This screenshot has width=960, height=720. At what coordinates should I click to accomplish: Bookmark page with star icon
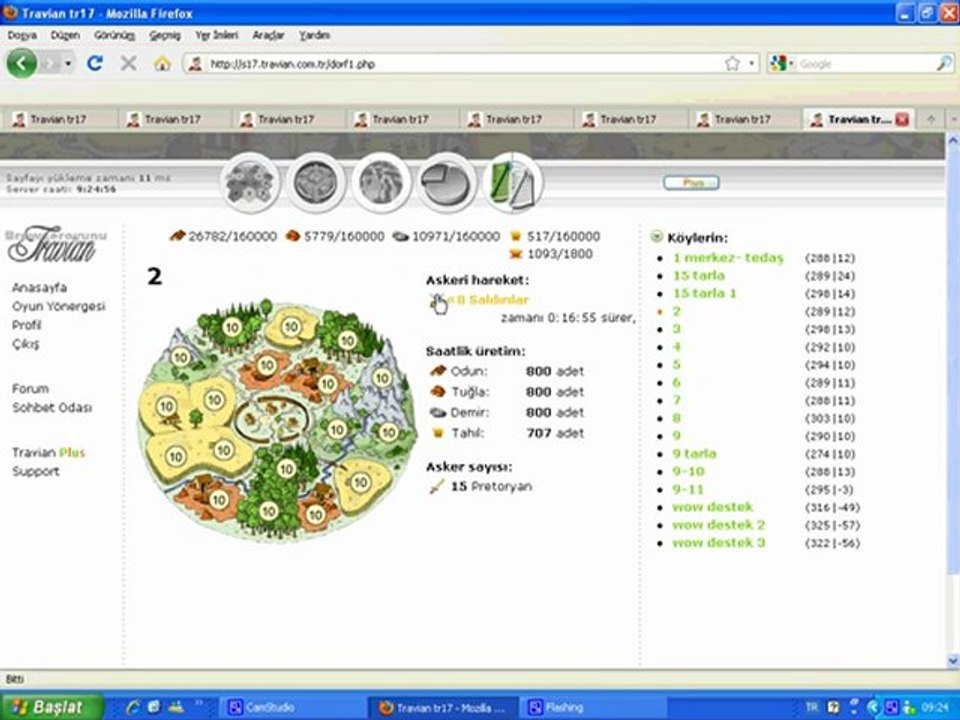(x=732, y=64)
